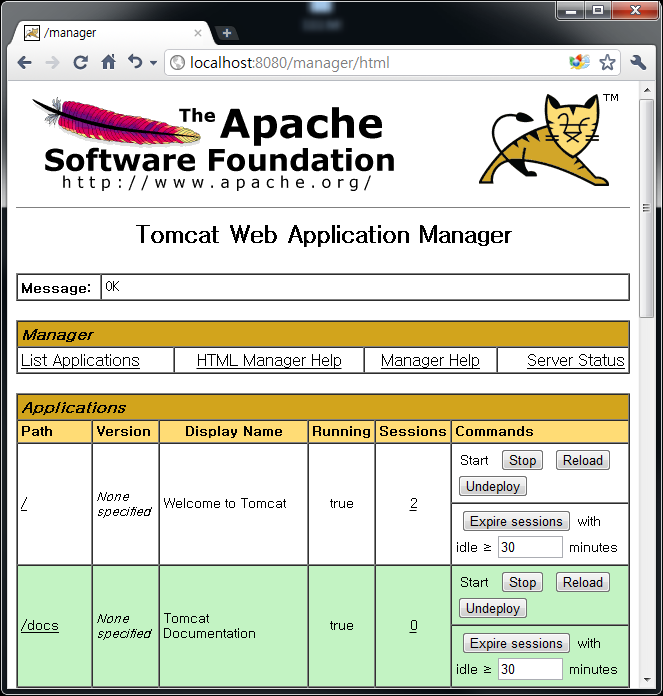
Task: Click the scrollbar up arrow
Action: click(x=647, y=90)
